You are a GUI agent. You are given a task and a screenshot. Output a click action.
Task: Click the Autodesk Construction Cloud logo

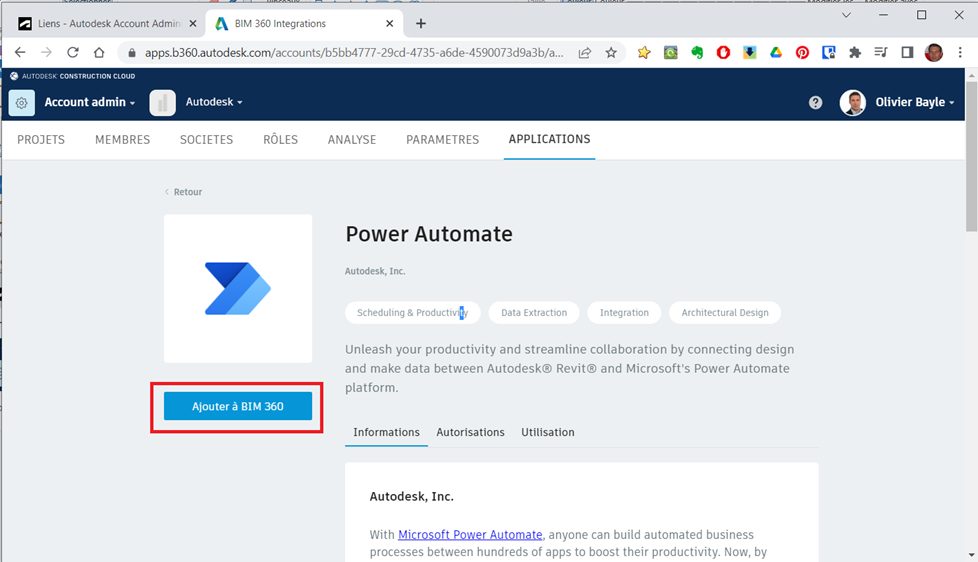pos(72,76)
